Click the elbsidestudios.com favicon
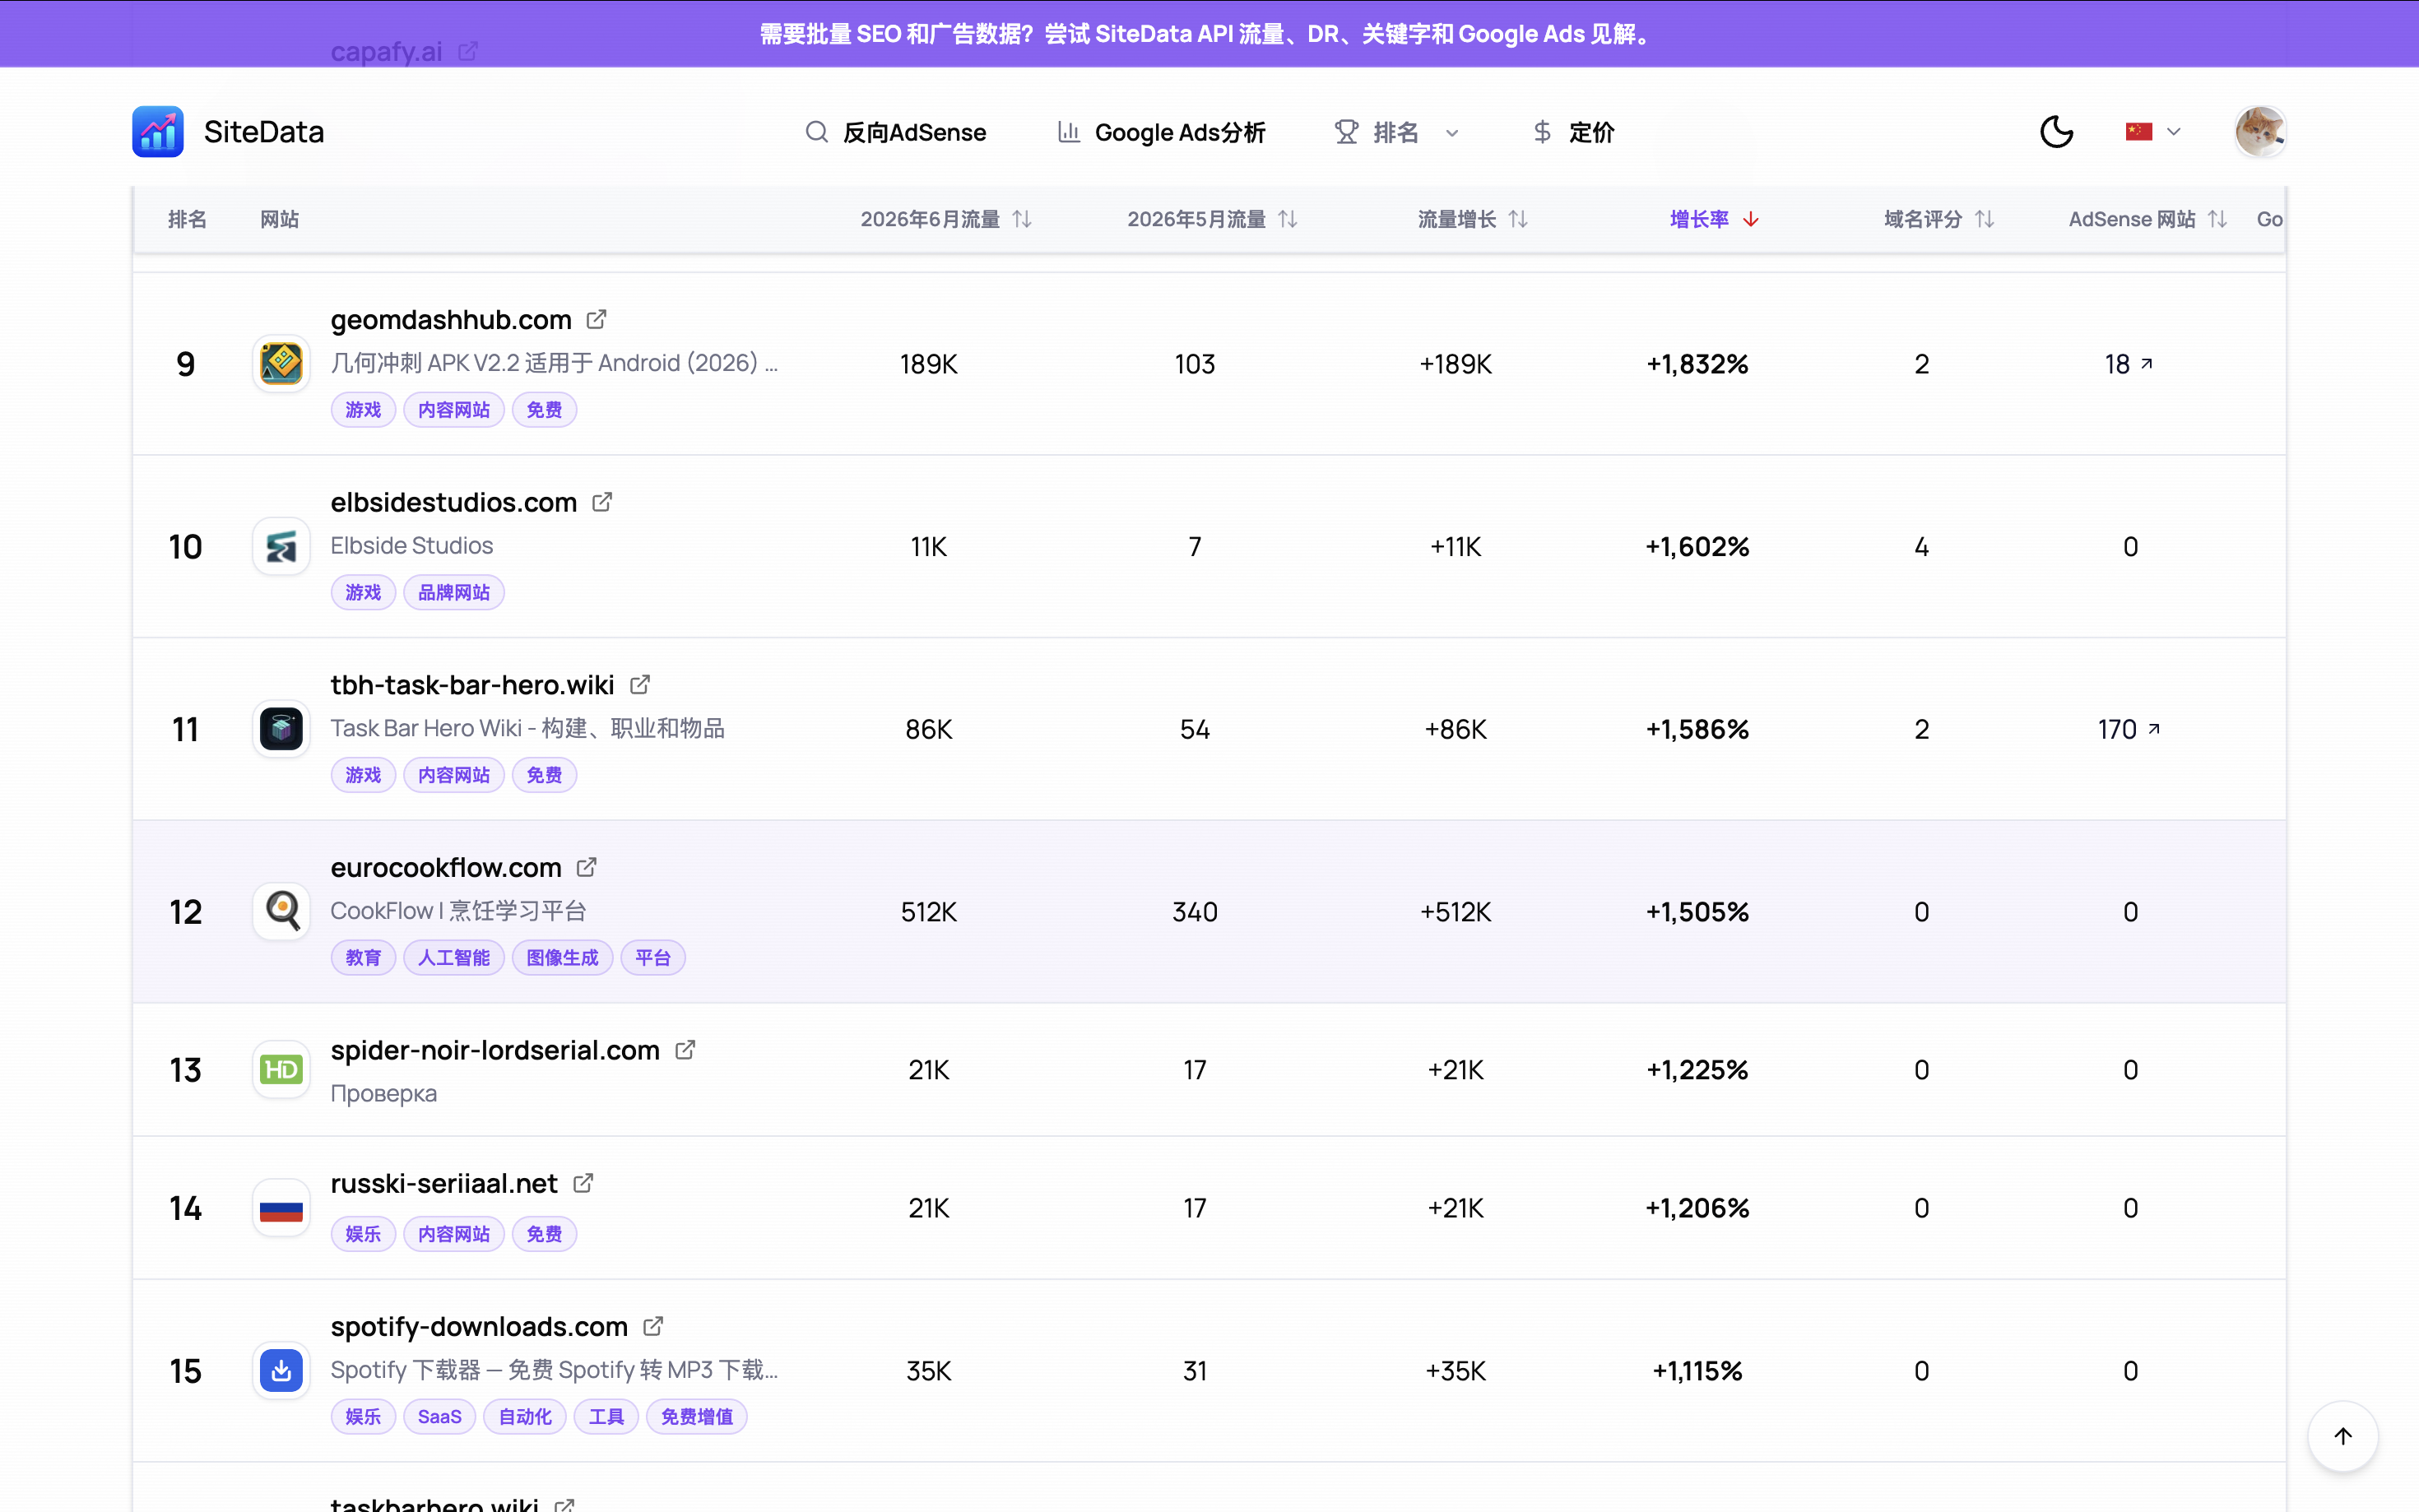Screen dimensions: 2419x1512 point(281,546)
